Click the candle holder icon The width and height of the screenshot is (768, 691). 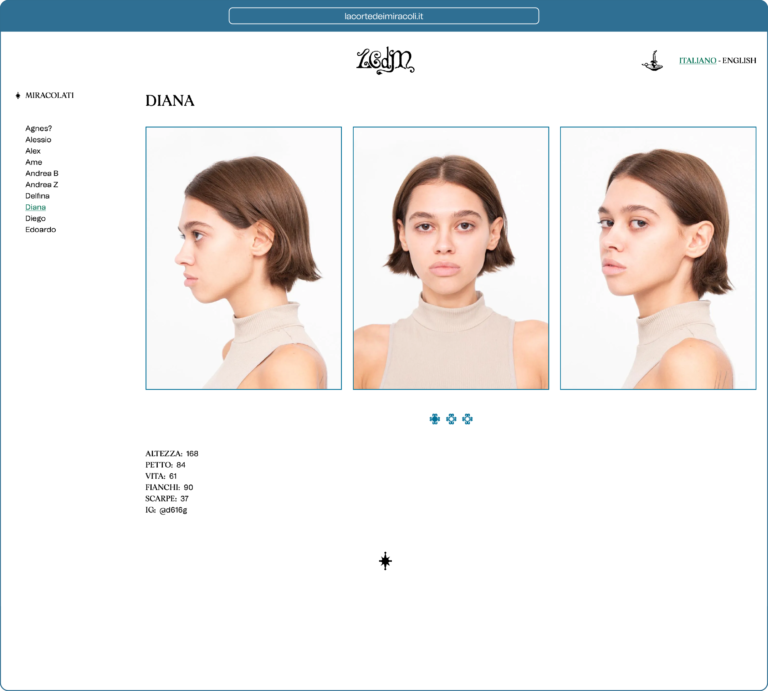pyautogui.click(x=652, y=61)
